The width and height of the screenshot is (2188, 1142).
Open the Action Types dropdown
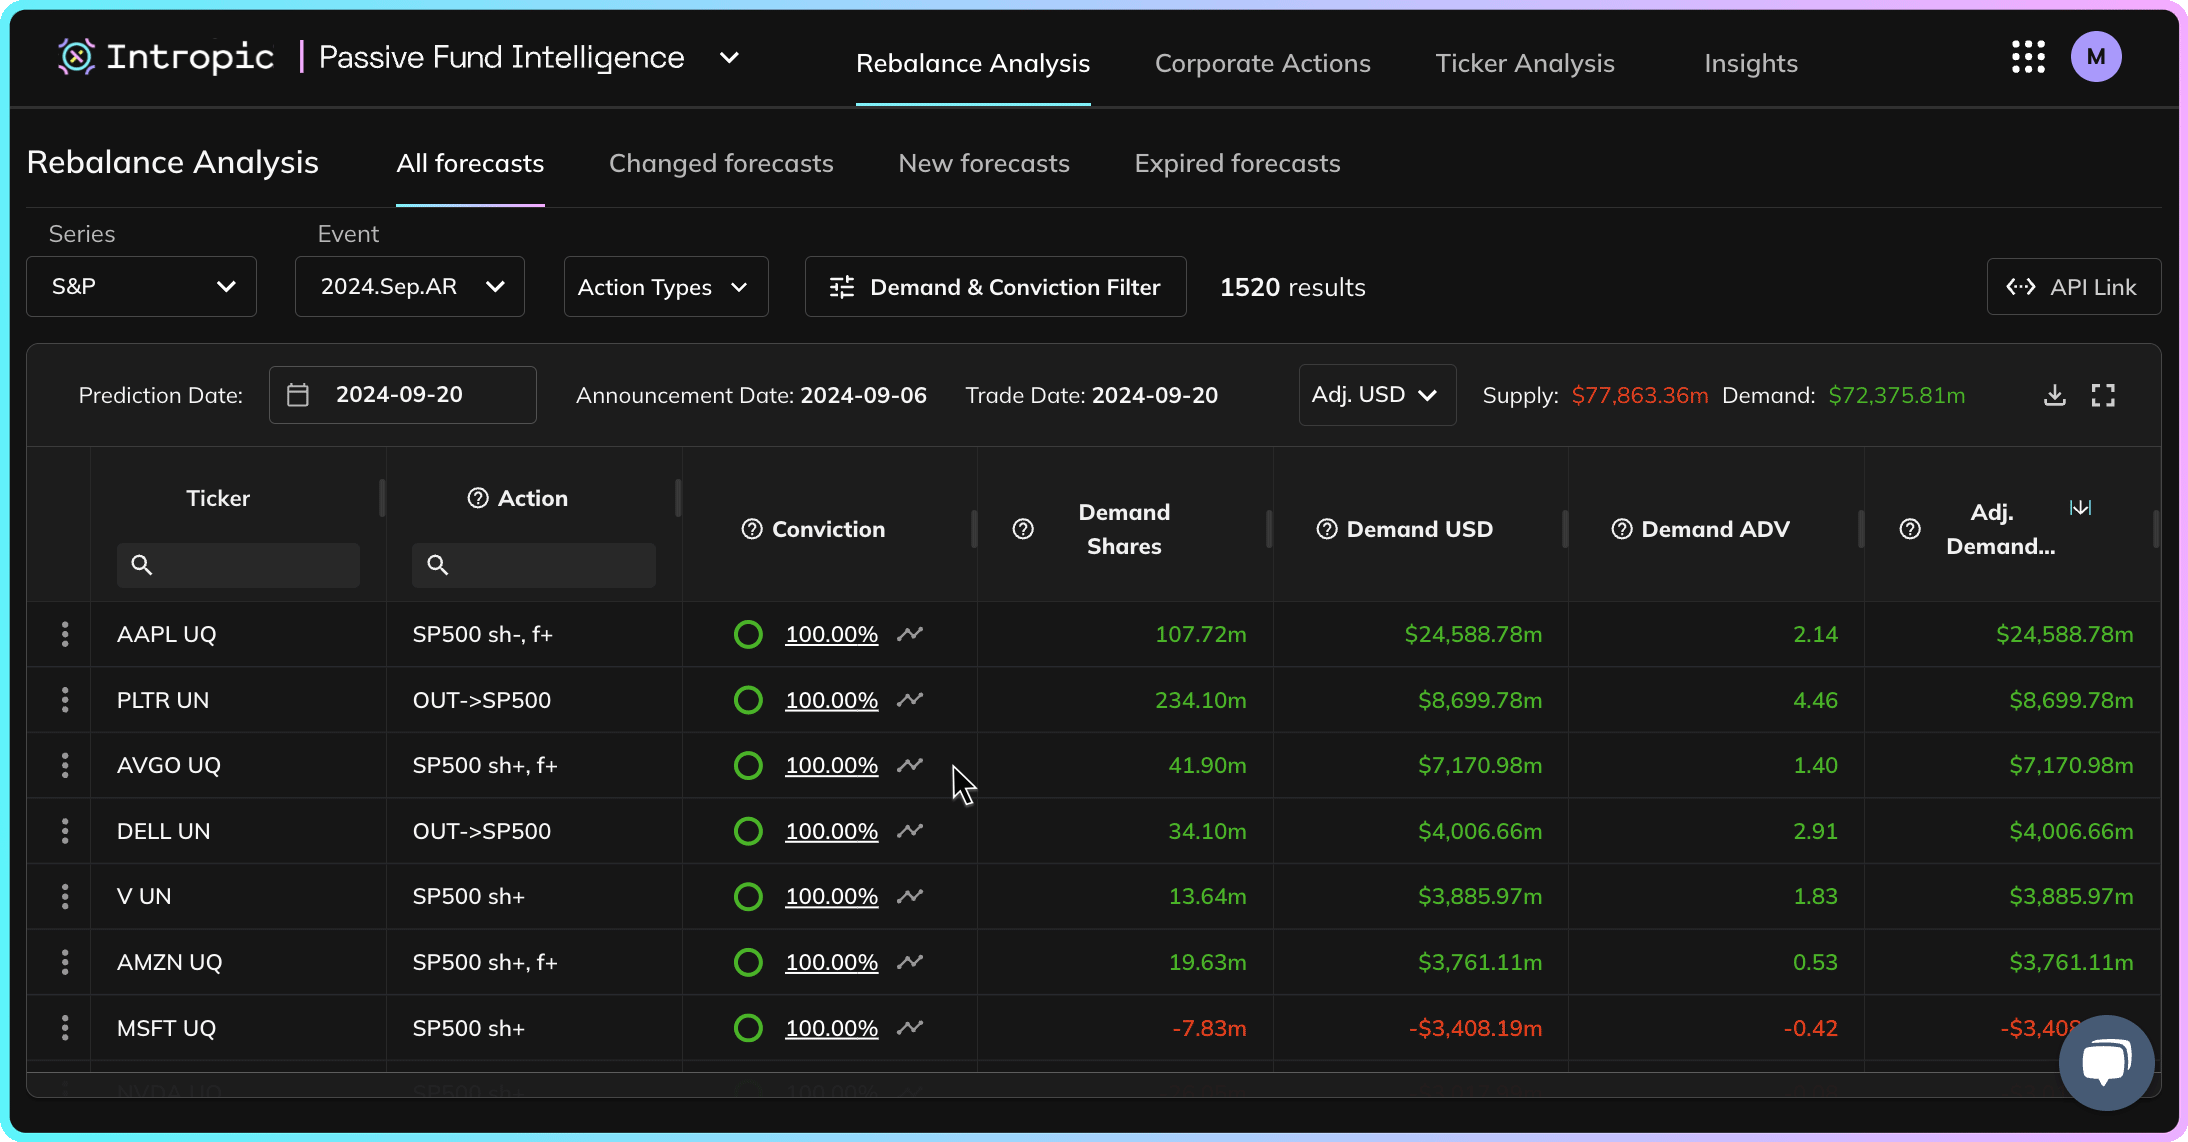coord(665,287)
